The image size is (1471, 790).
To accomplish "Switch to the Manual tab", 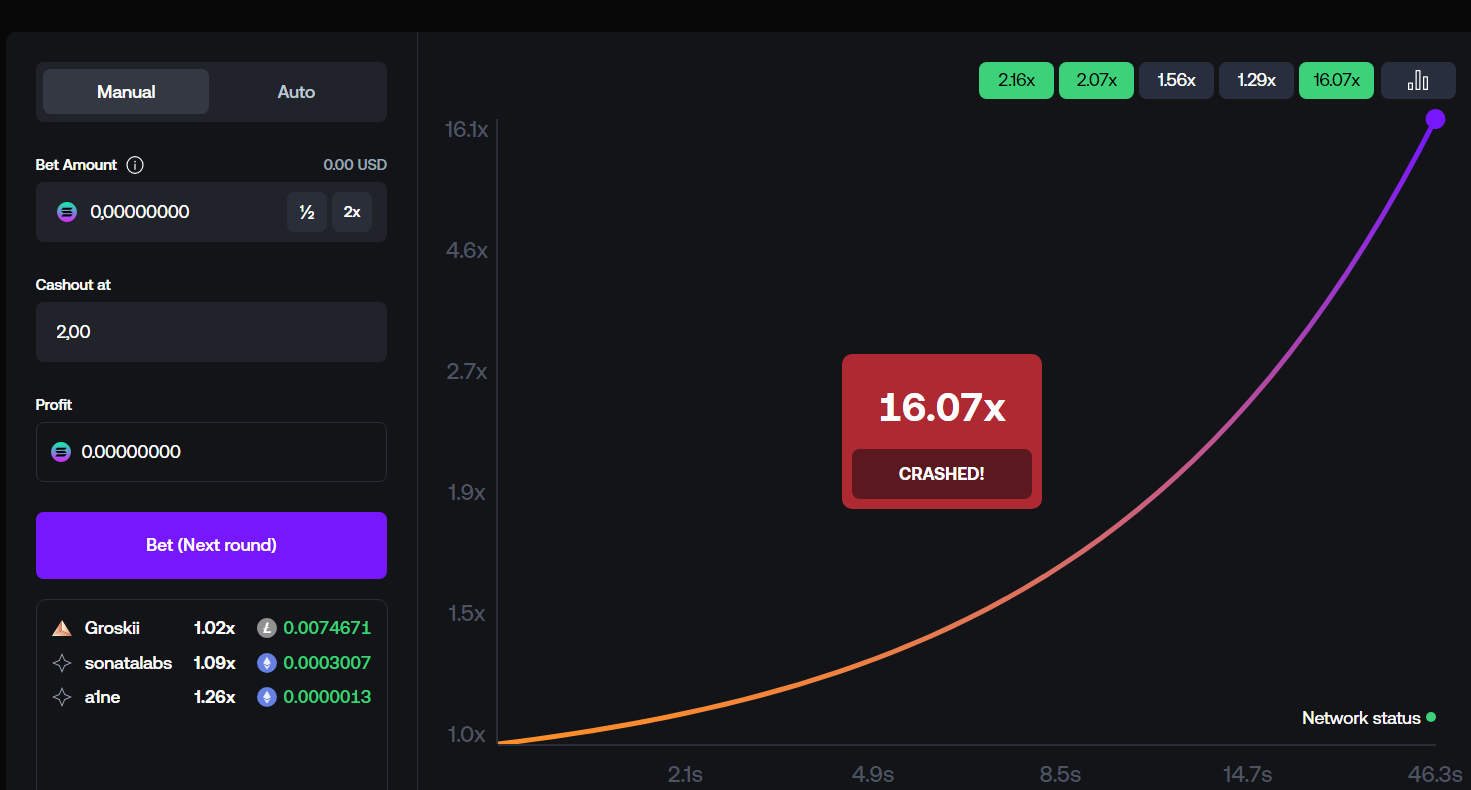I will 126,92.
